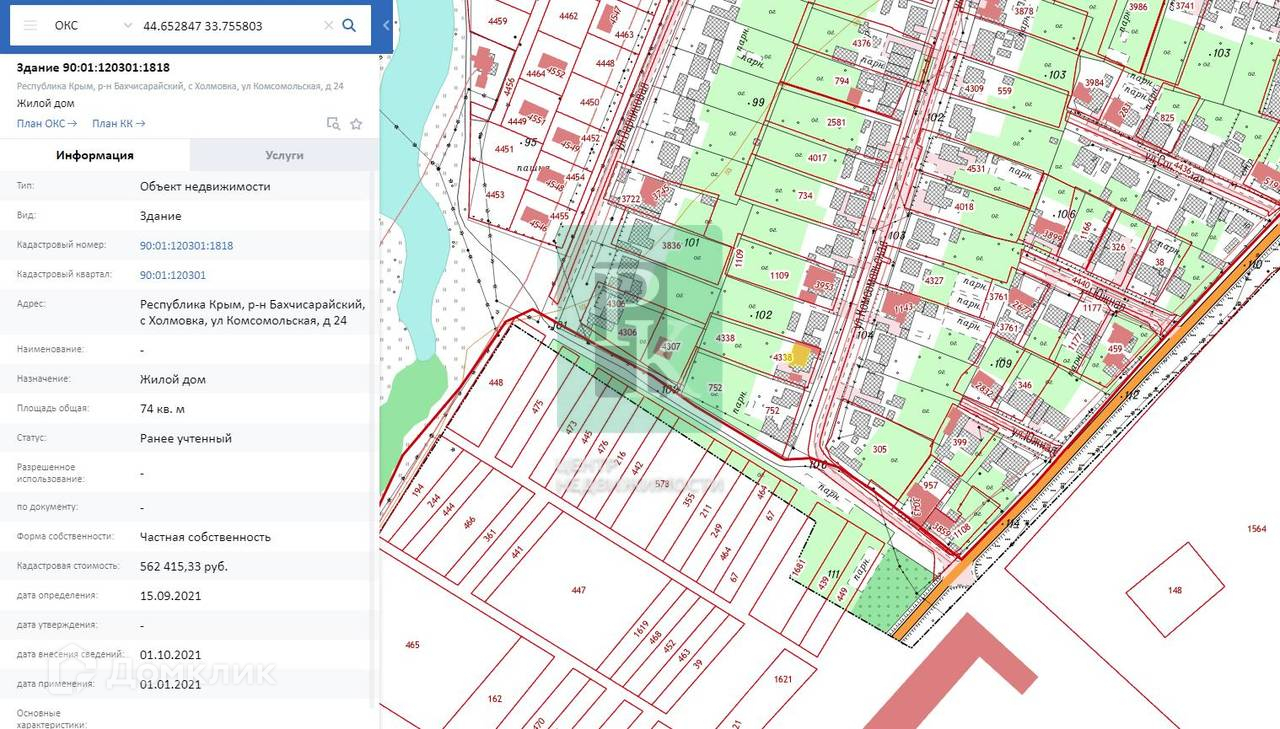Open the Кадастровый квартал value link

tap(173, 275)
